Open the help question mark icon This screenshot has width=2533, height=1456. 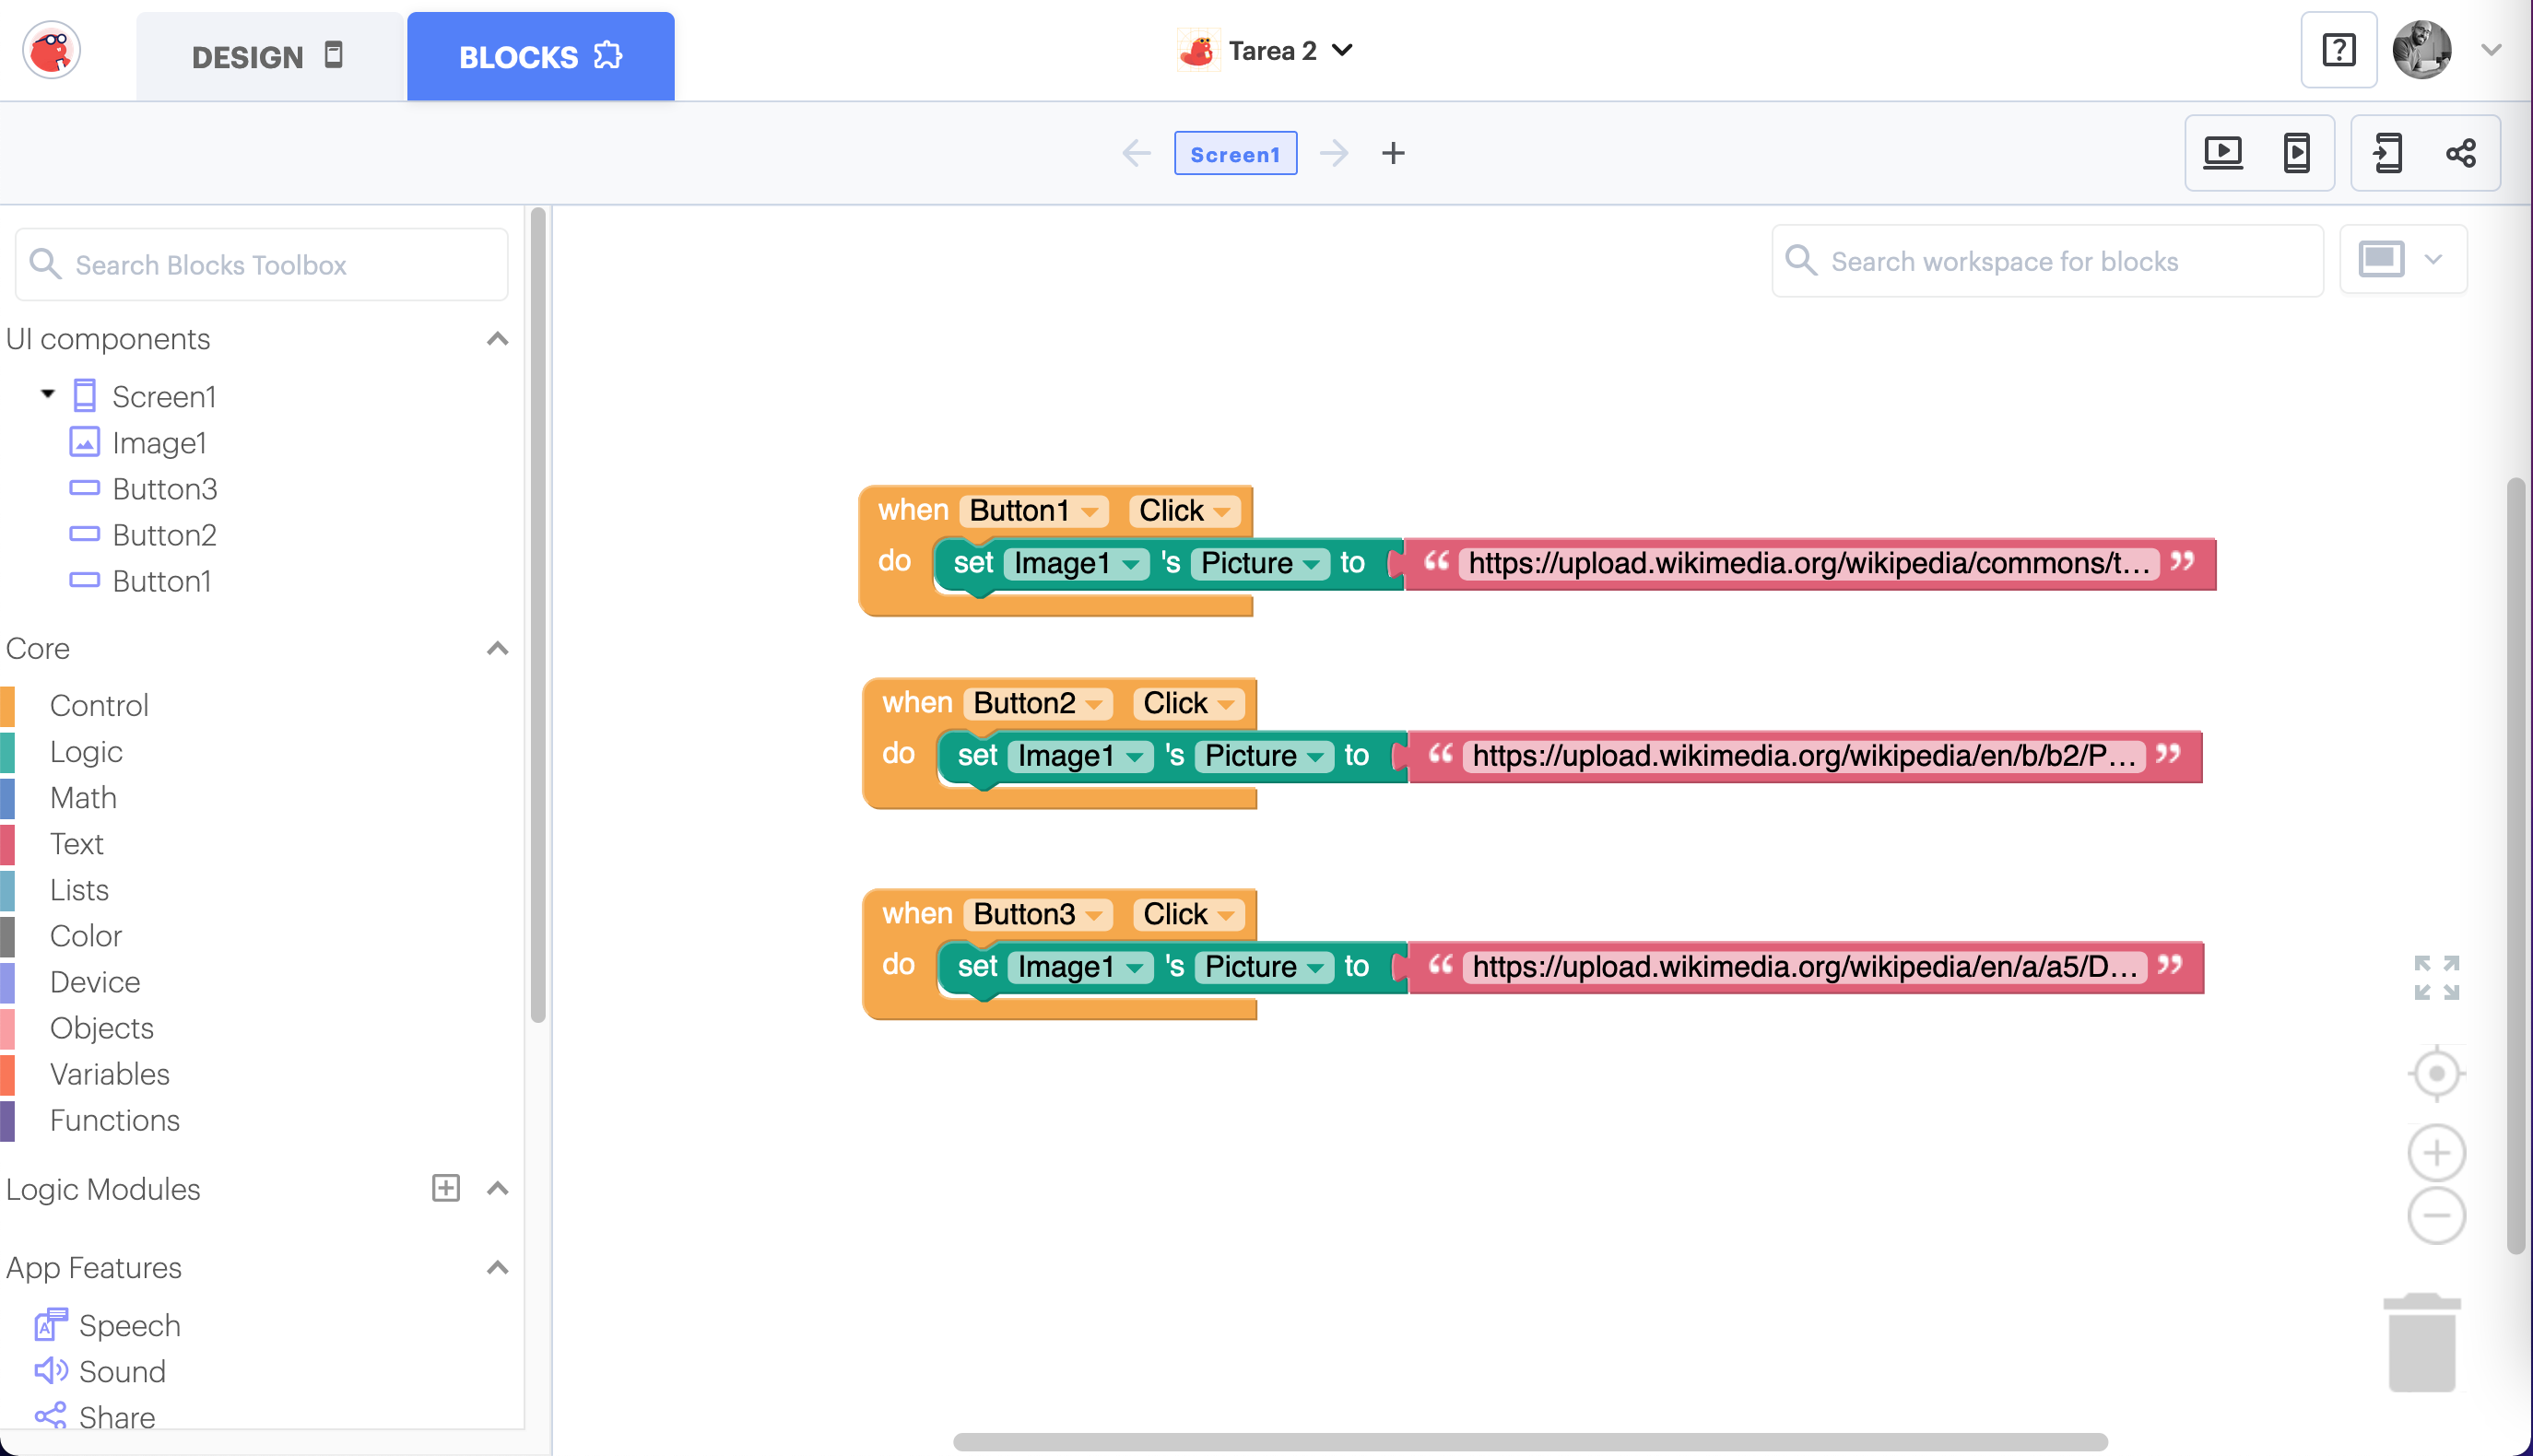click(x=2338, y=50)
